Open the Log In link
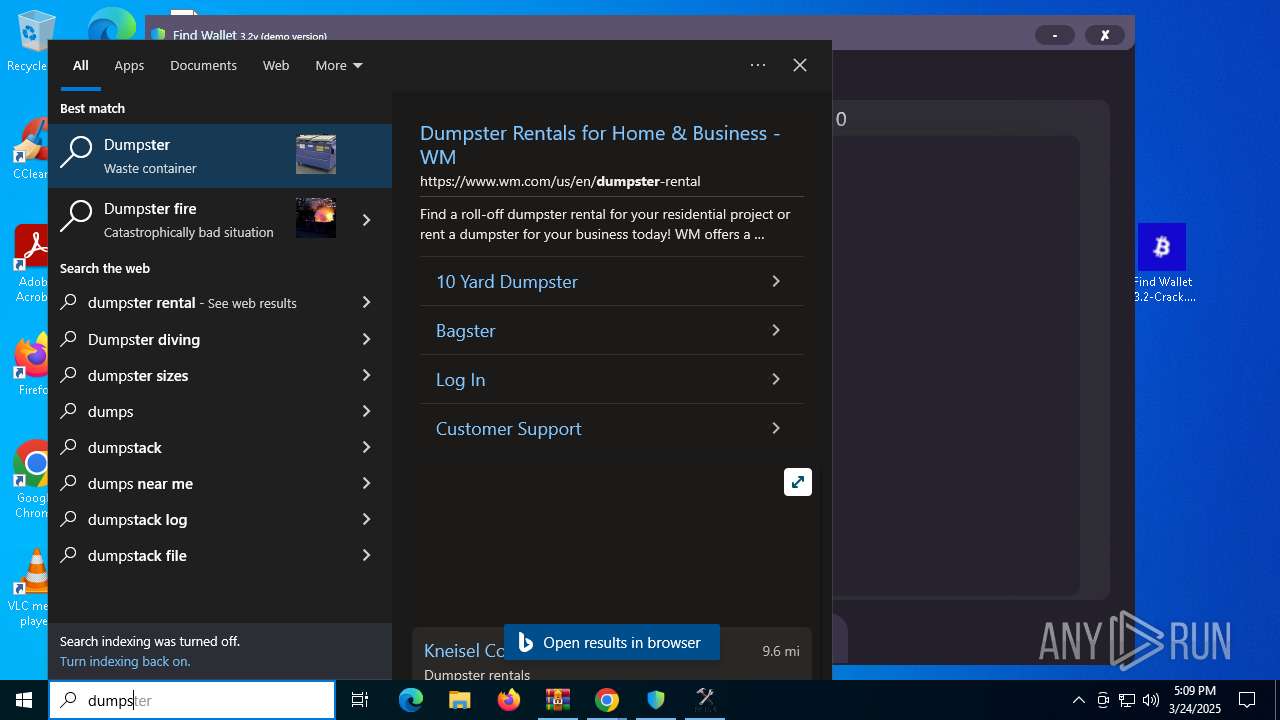 (x=611, y=379)
